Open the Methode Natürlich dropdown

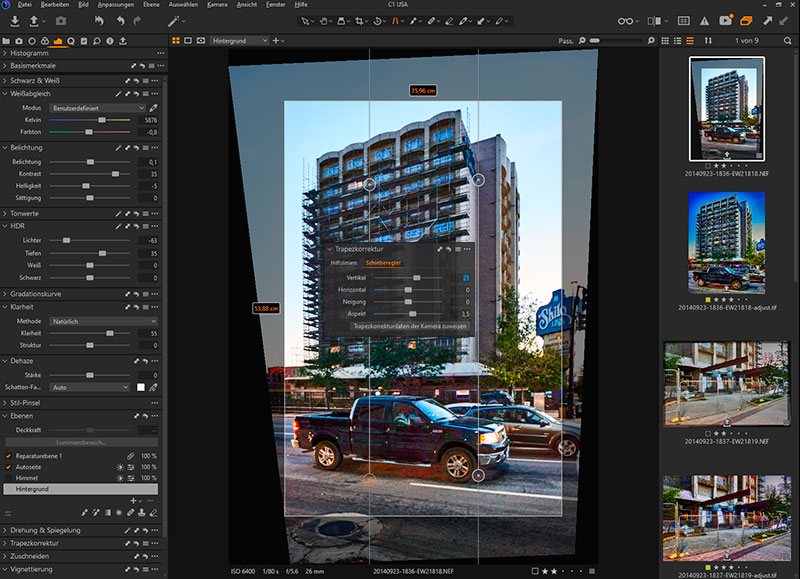tap(104, 321)
